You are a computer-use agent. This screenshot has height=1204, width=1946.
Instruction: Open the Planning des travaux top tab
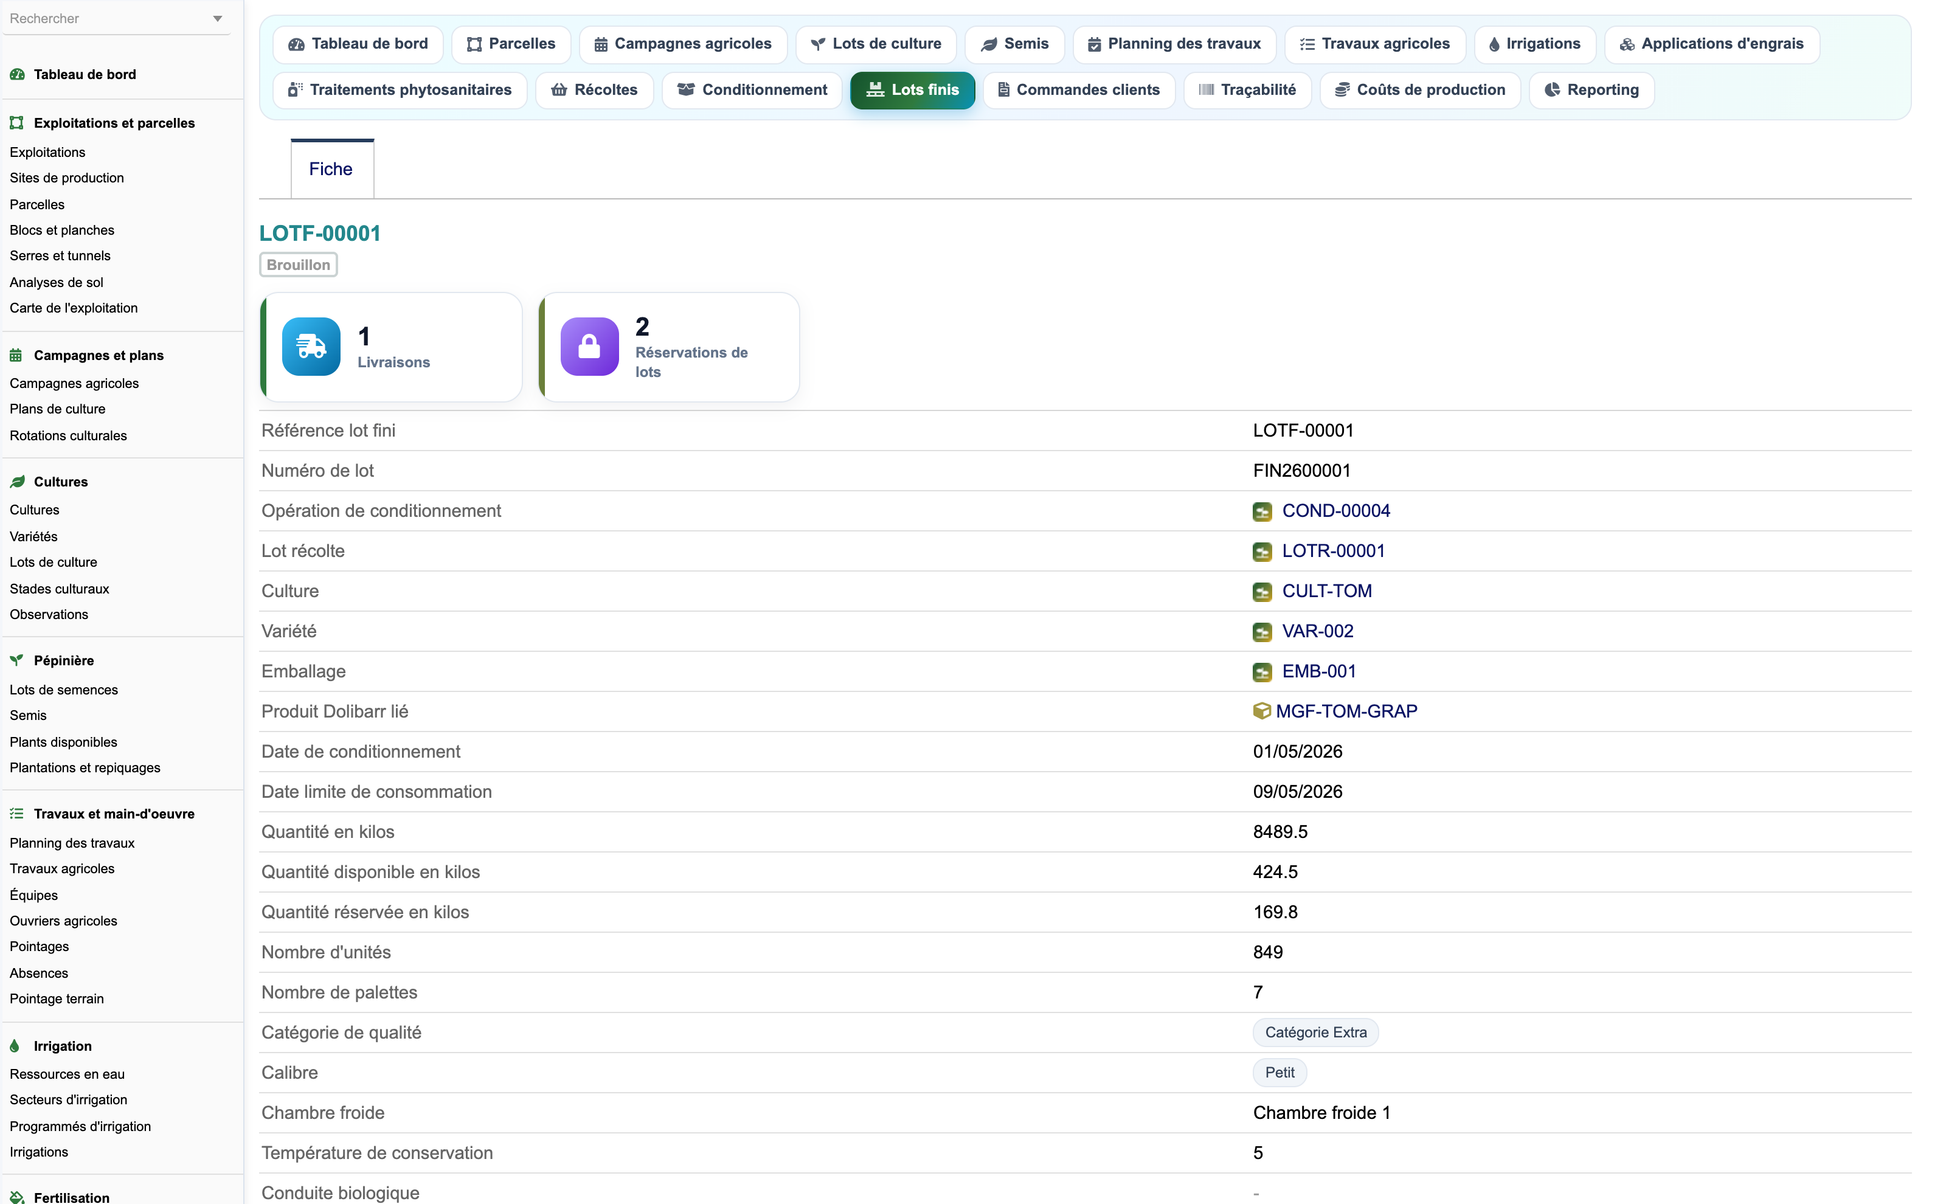1175,44
